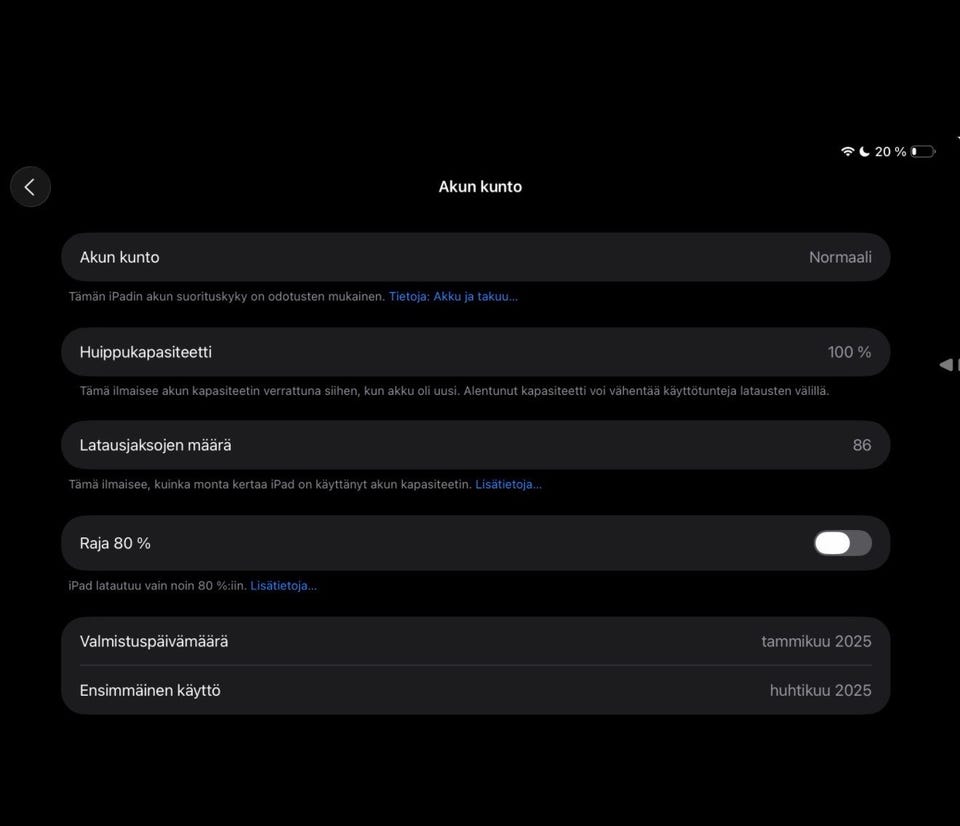Screen dimensions: 960x826
Task: Enable the Raja 80 % charge limit switch
Action: (x=842, y=543)
